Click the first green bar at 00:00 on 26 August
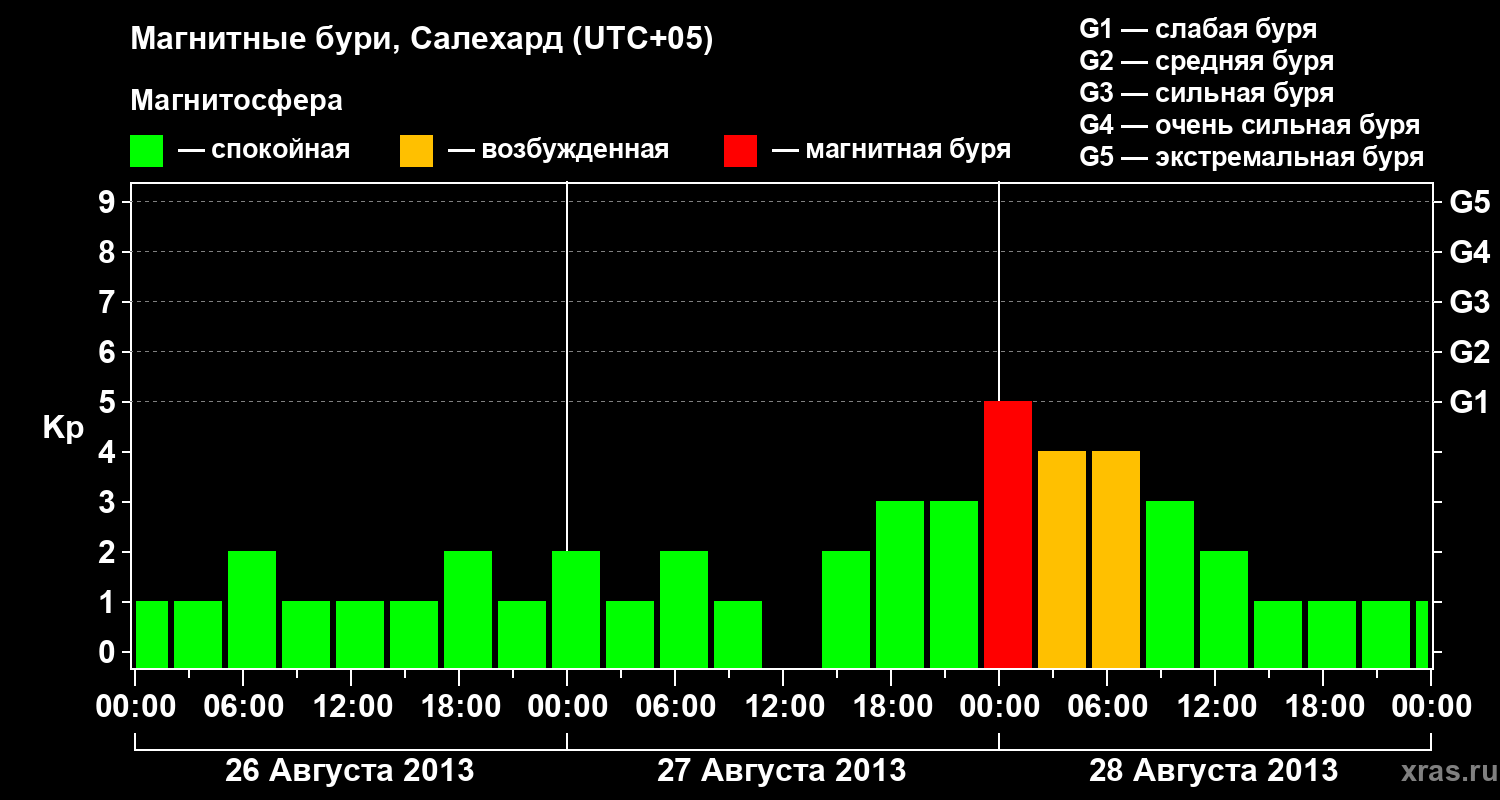Viewport: 1500px width, 800px height. [152, 634]
